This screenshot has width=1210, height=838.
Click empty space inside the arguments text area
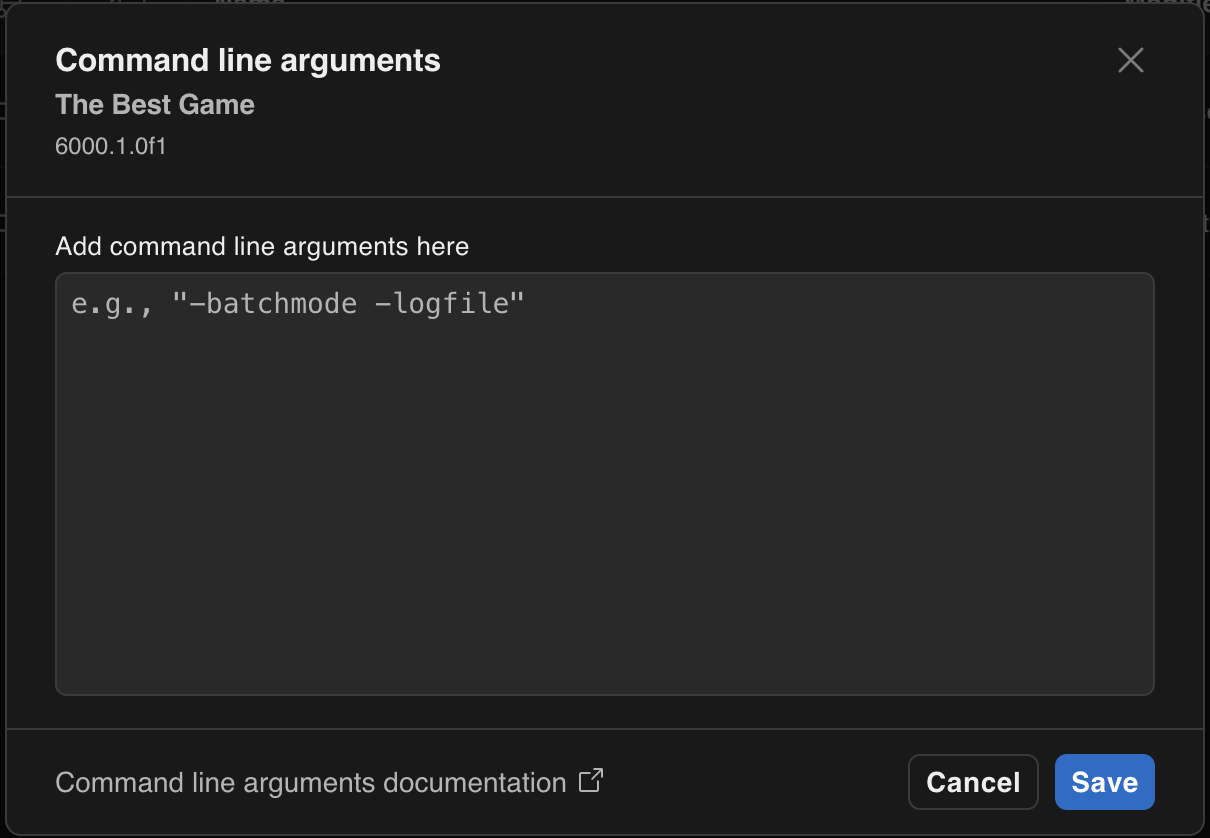pos(604,520)
